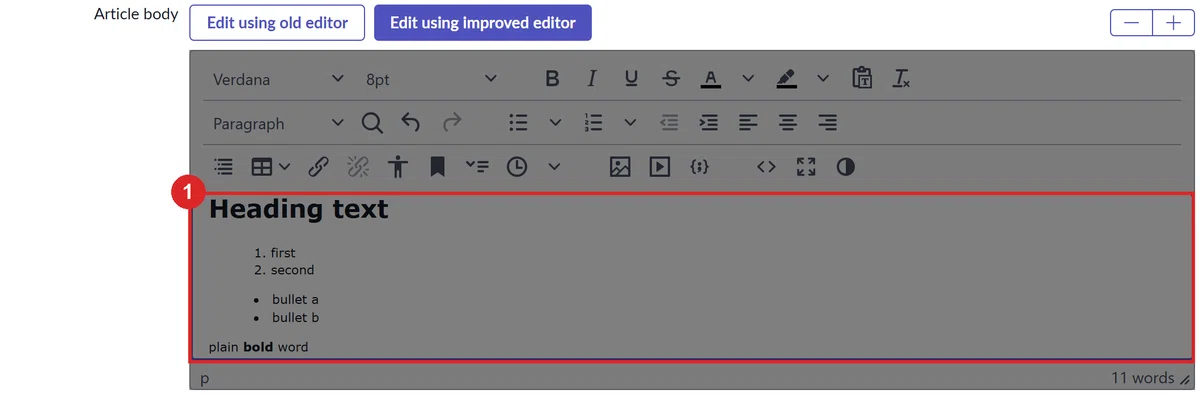
Task: Insert media with the play icon
Action: [x=659, y=167]
